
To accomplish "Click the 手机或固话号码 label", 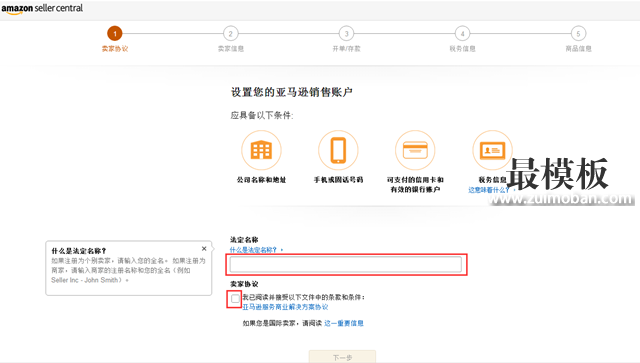I will click(338, 180).
